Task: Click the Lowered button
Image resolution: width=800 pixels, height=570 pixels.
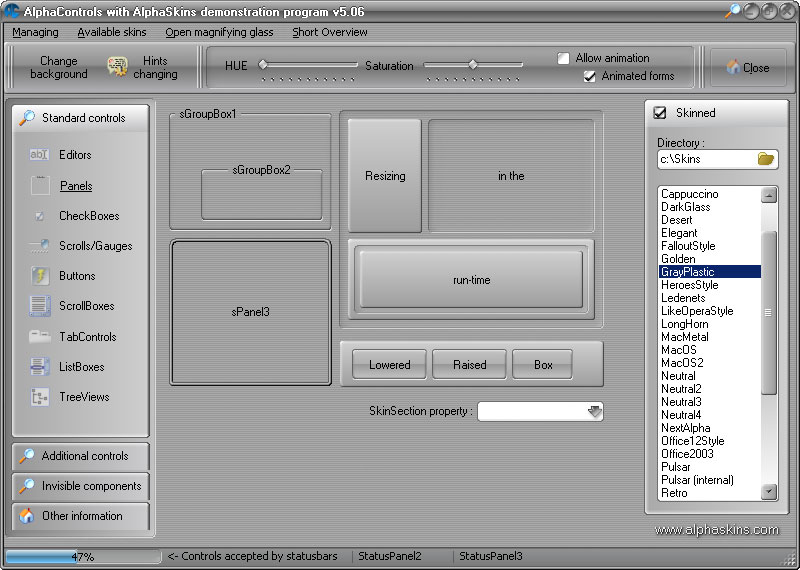Action: [x=389, y=364]
